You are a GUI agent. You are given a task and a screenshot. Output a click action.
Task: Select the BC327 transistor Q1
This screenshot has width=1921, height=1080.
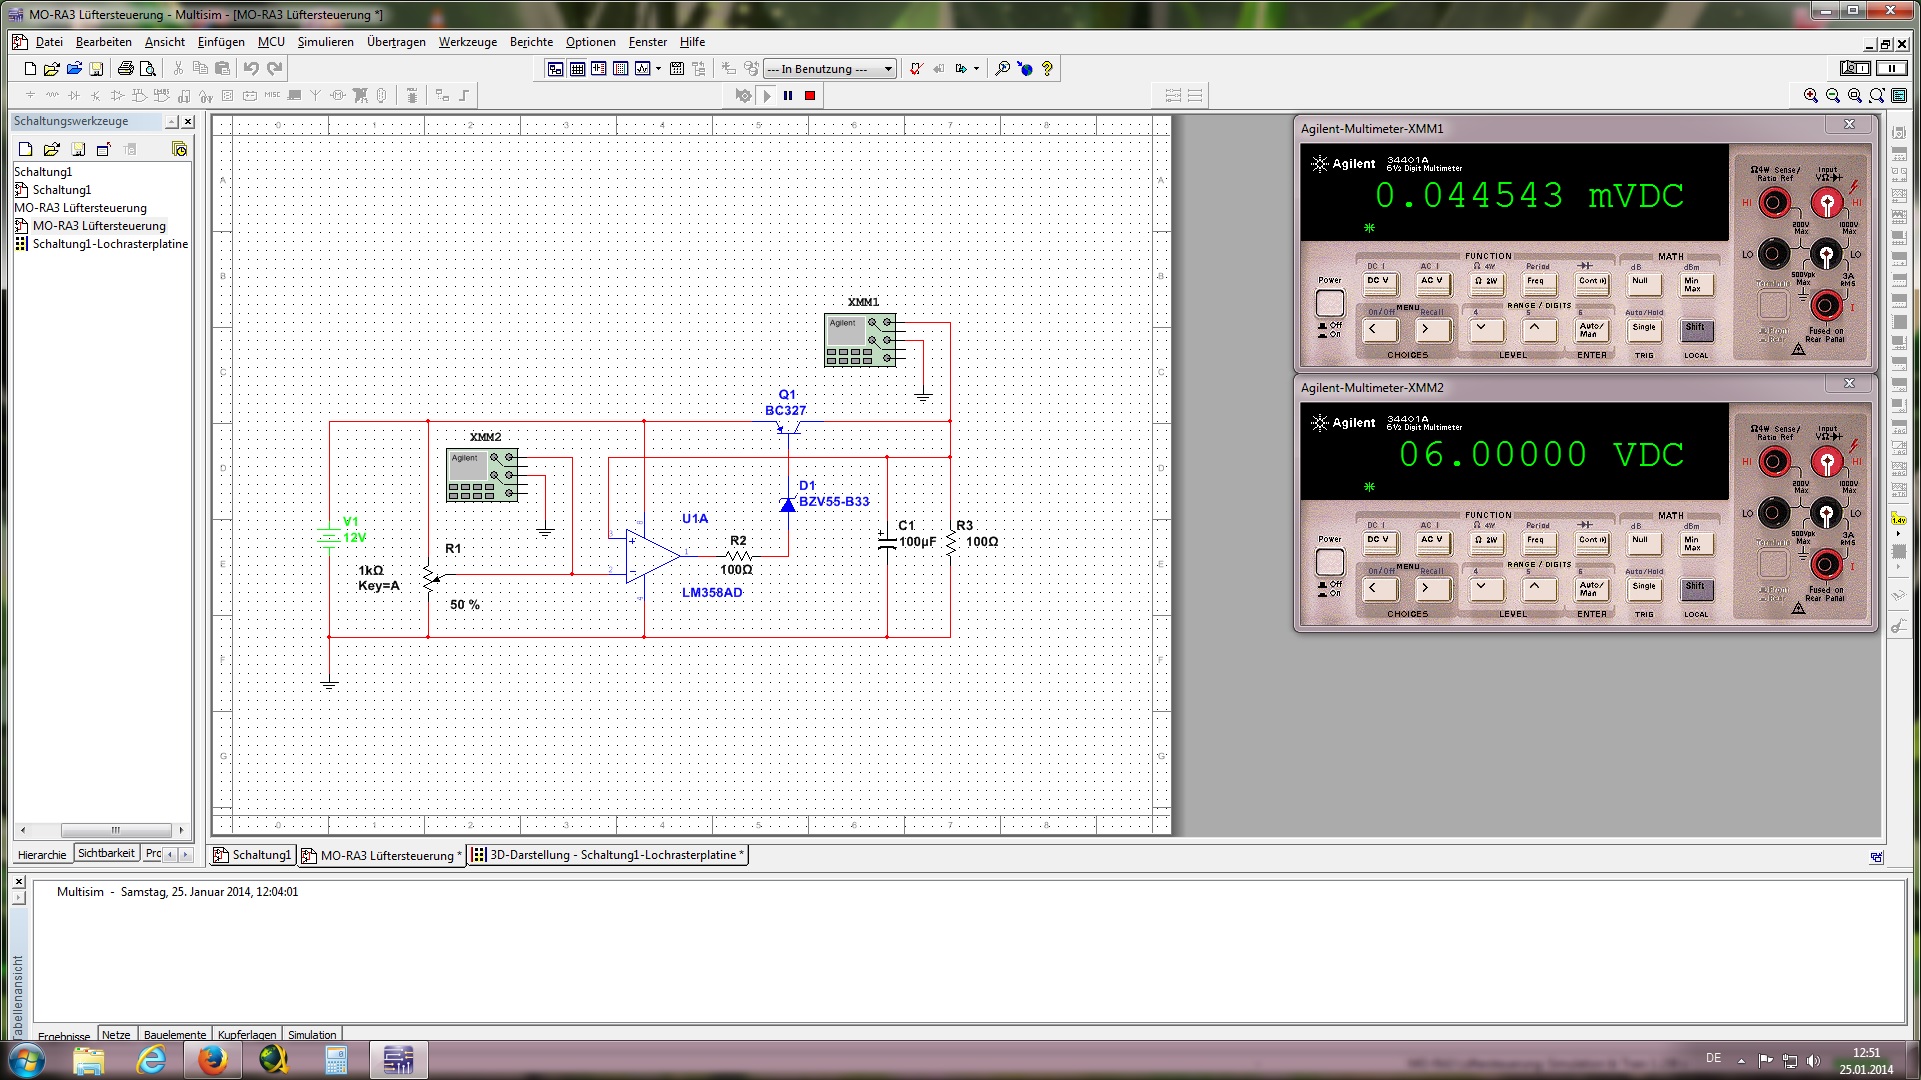click(789, 429)
